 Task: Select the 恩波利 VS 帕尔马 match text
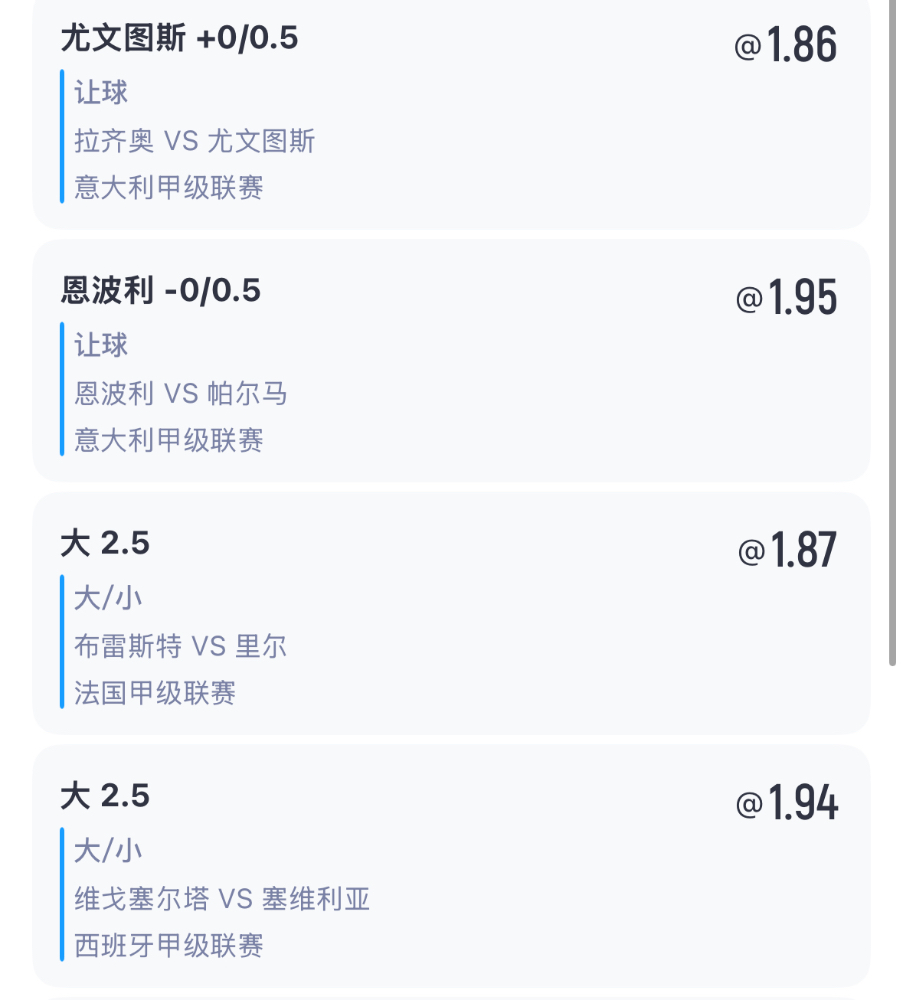(180, 393)
